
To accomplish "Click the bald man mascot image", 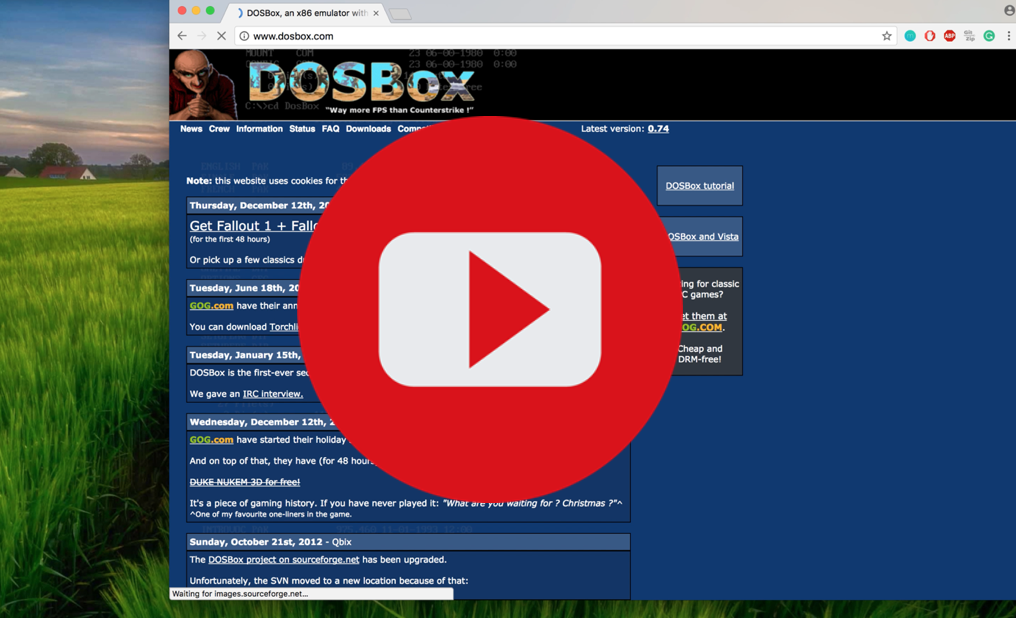I will pos(202,85).
